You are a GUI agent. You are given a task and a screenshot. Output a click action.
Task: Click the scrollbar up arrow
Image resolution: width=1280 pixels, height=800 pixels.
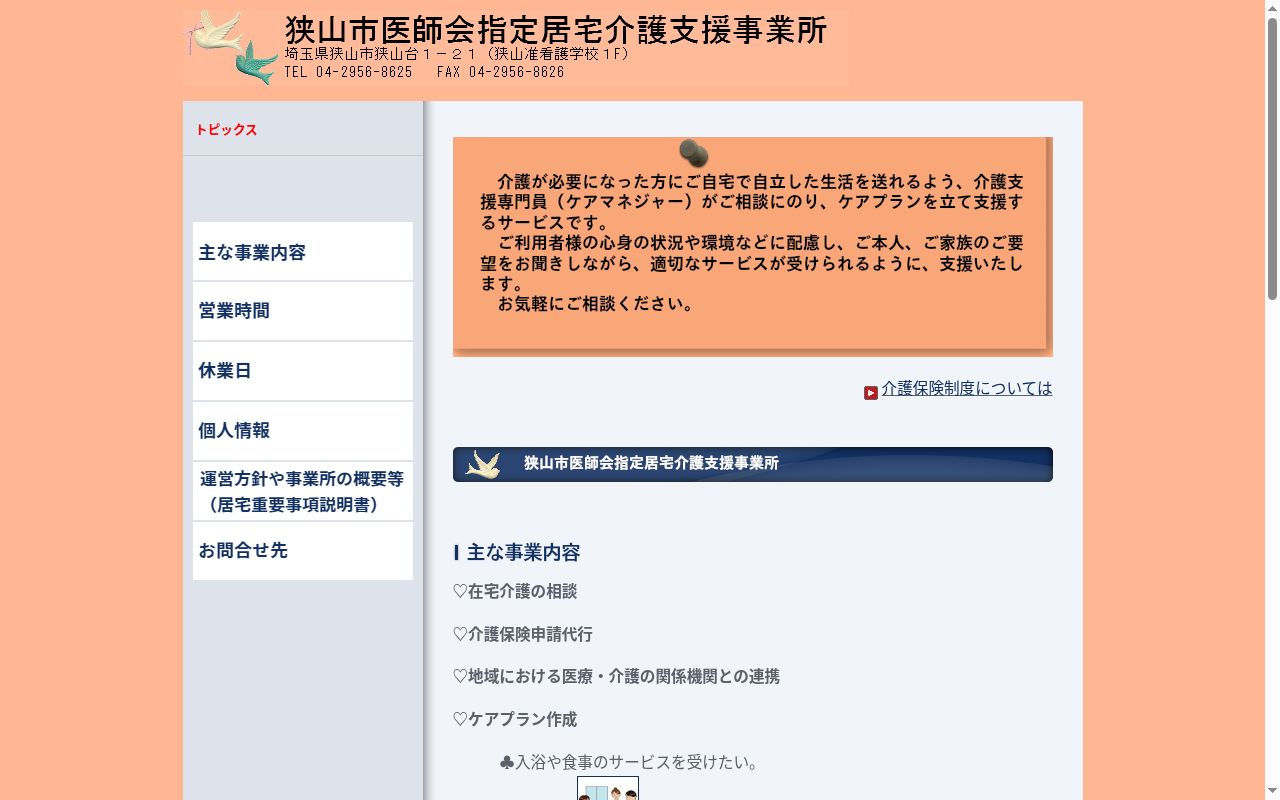[1272, 8]
